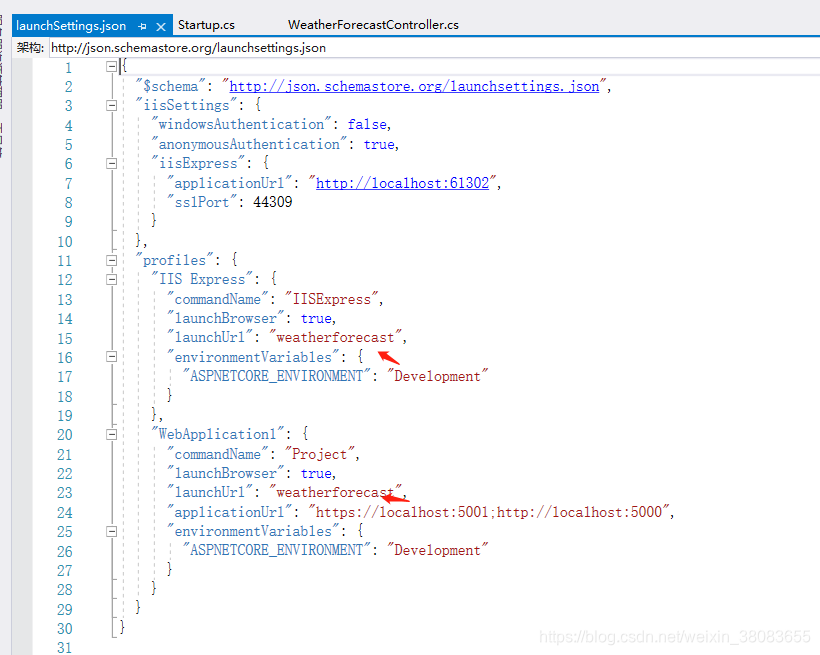Toggle the pin icon on launchSettings.json tab
The height and width of the screenshot is (655, 820).
point(142,26)
